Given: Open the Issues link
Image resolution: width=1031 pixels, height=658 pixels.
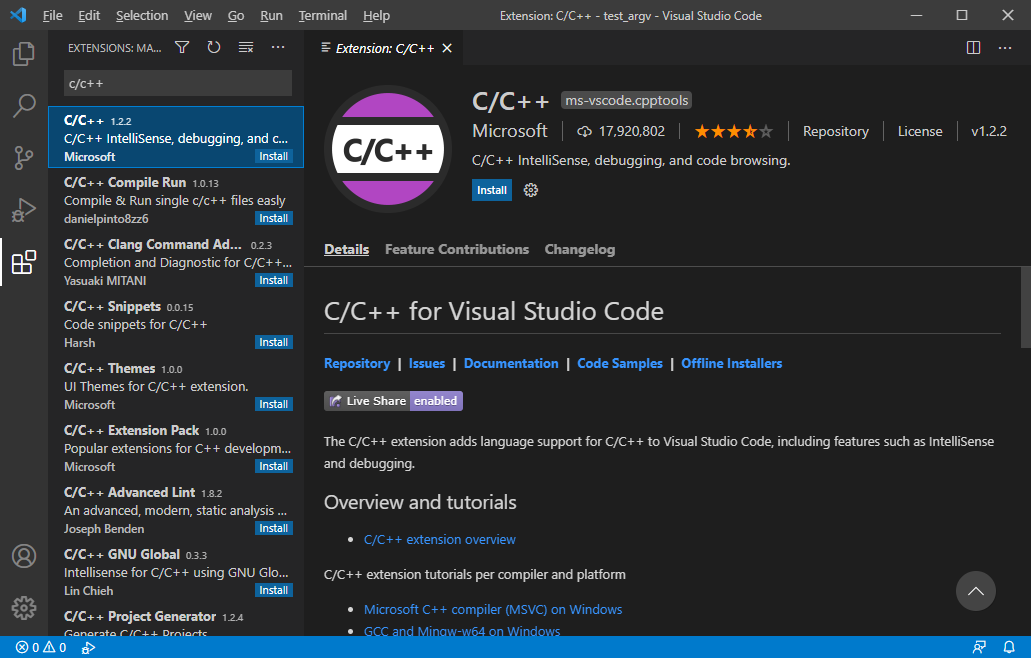Looking at the screenshot, I should pyautogui.click(x=427, y=364).
